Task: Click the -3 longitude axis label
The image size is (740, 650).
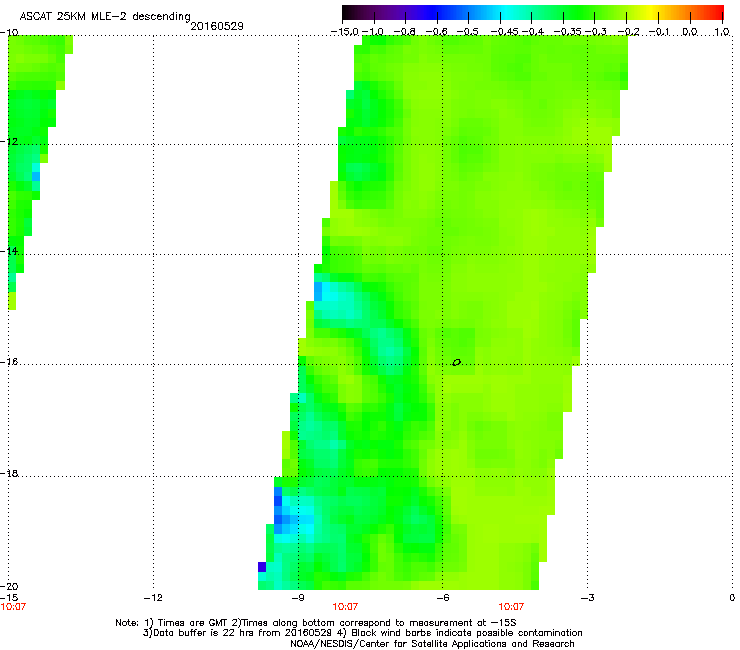Action: coord(587,598)
